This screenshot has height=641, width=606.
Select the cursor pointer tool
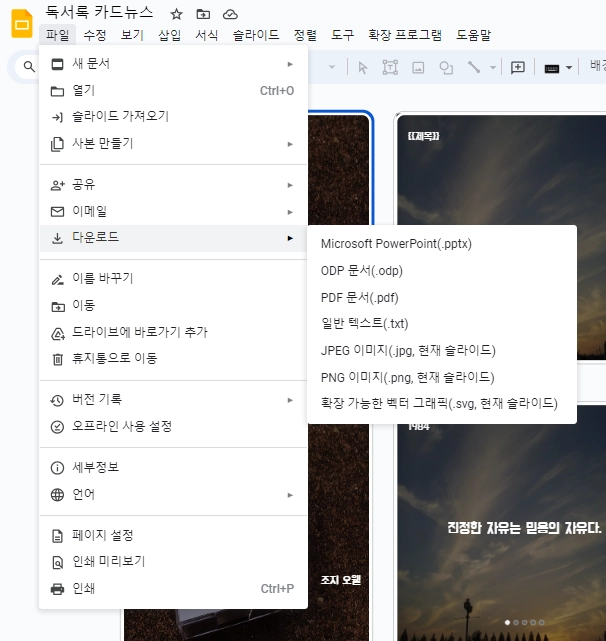tap(363, 67)
